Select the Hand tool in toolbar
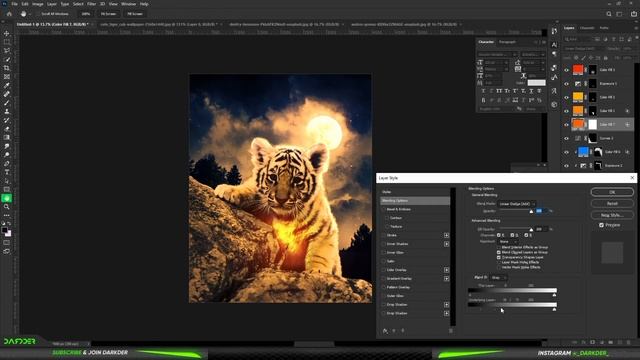The height and width of the screenshot is (360, 640). [7, 198]
